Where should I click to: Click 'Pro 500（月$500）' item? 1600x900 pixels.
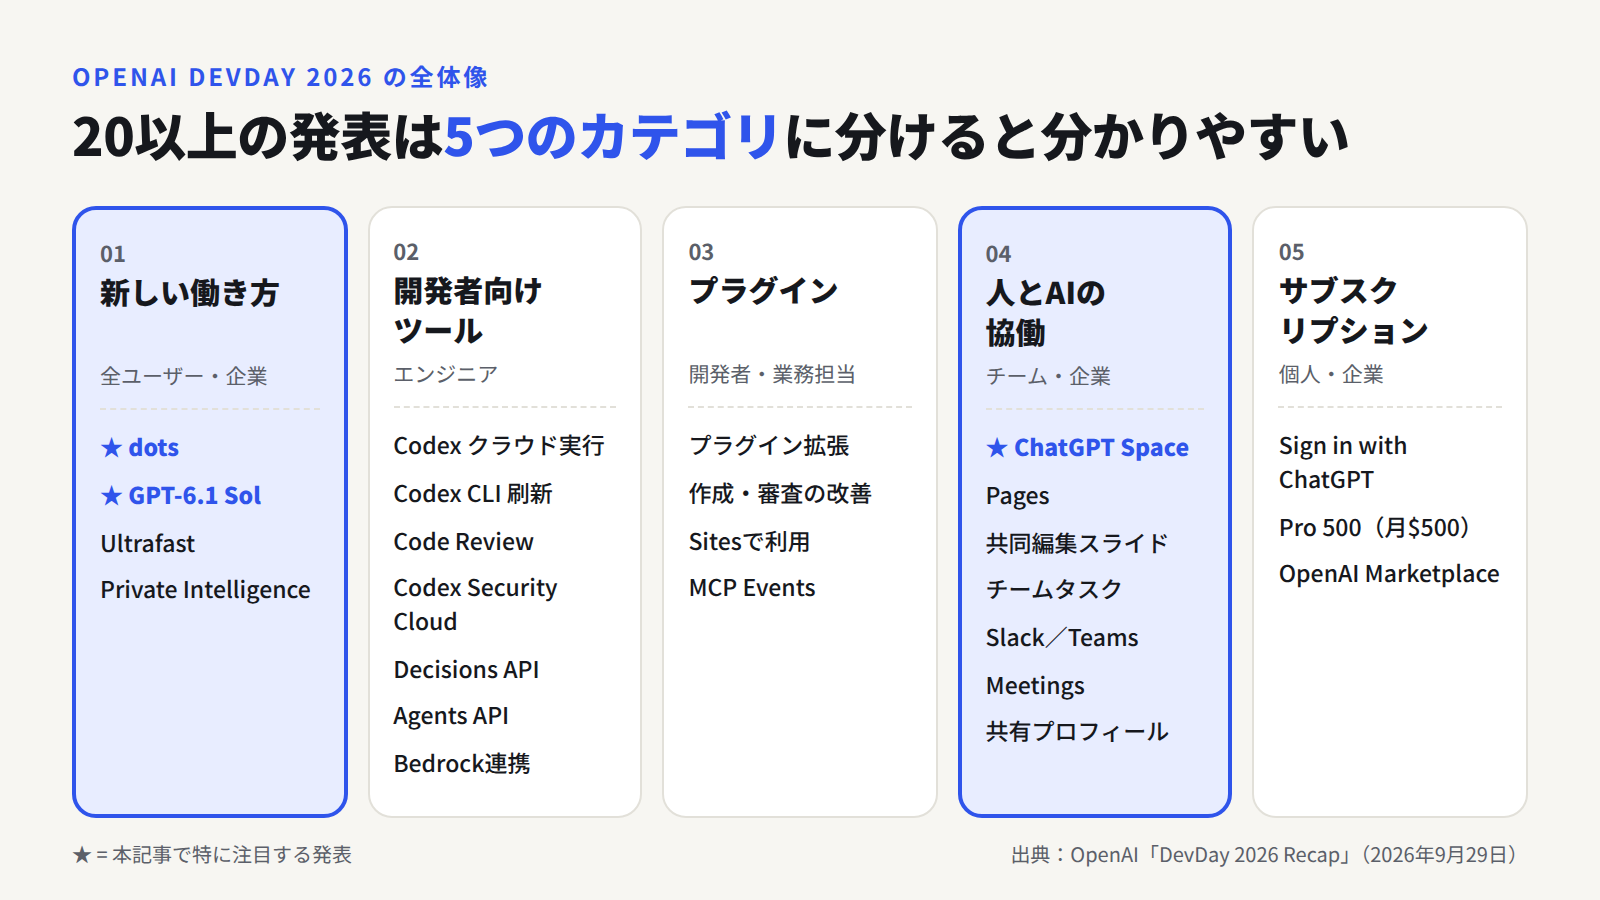tap(1374, 528)
